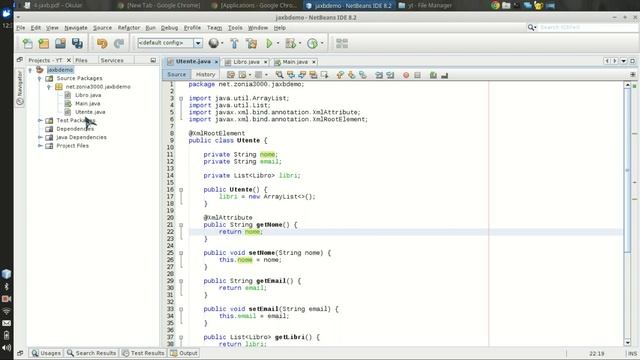Image resolution: width=640 pixels, height=360 pixels.
Task: Open the Usages bottom panel
Action: [x=46, y=353]
